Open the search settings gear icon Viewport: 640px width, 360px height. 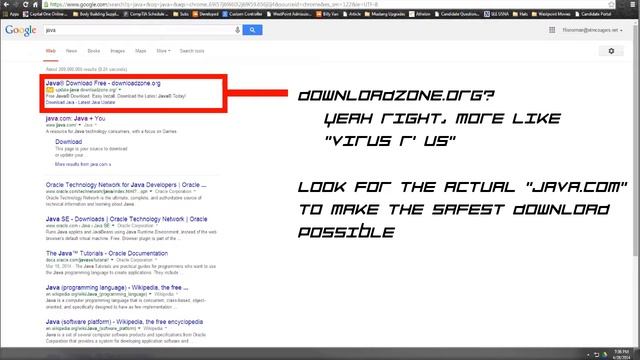click(x=611, y=51)
